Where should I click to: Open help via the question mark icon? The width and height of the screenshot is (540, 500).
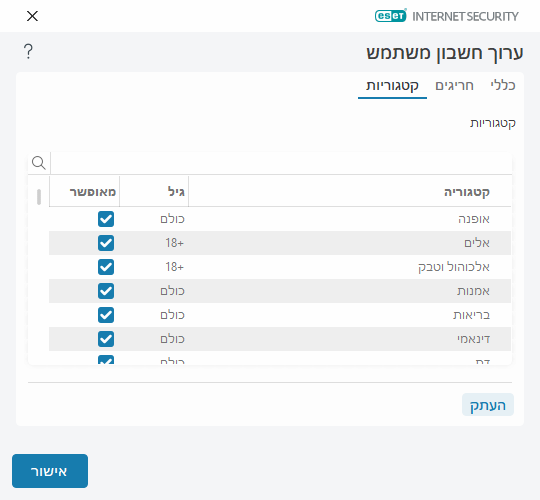click(29, 52)
